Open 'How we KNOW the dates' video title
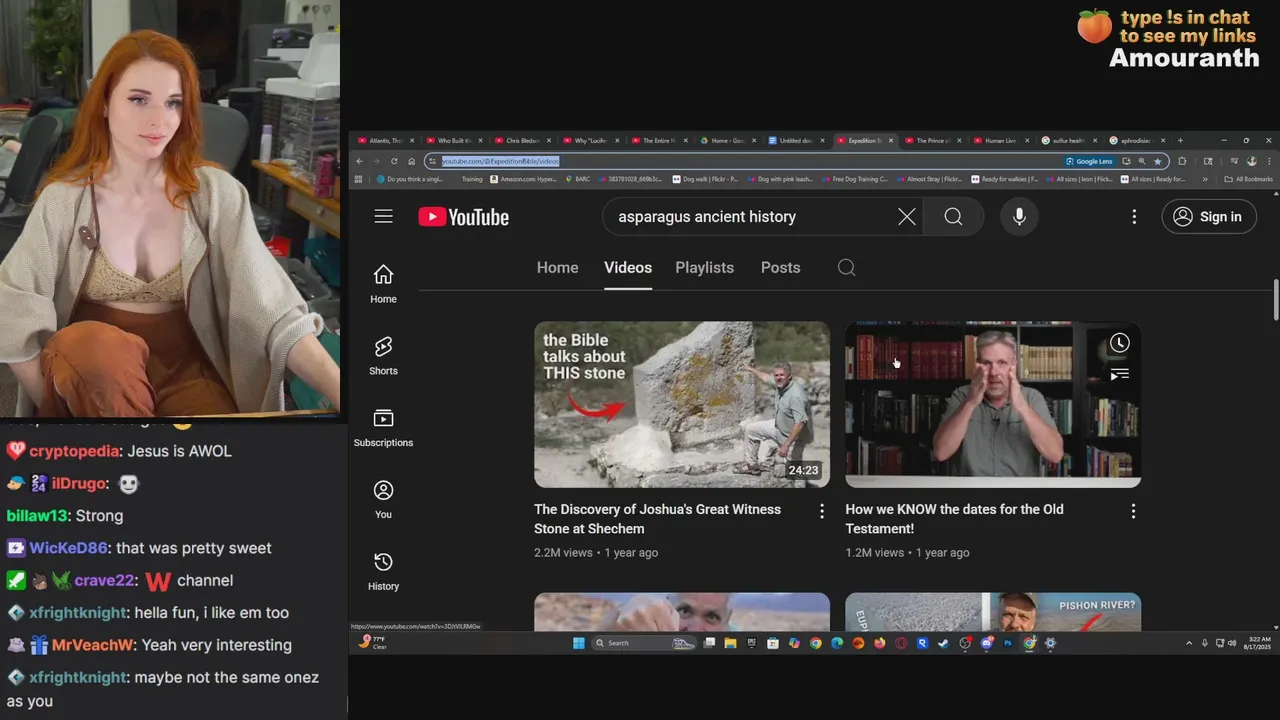The height and width of the screenshot is (720, 1280). click(x=954, y=519)
